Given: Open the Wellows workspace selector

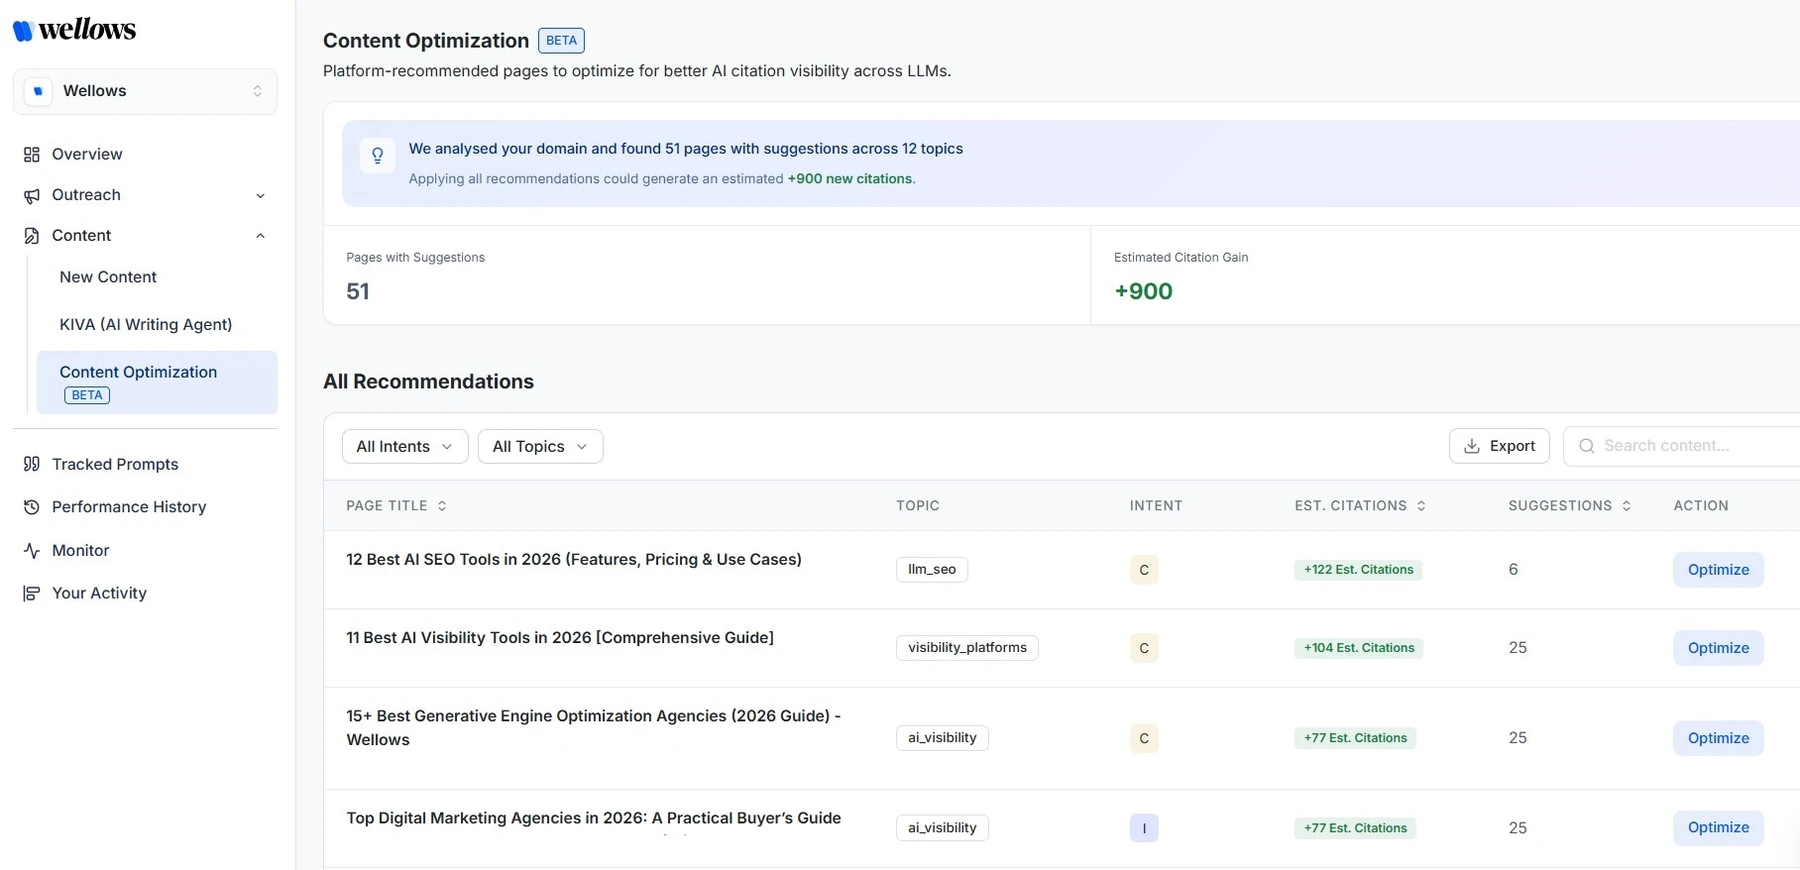Looking at the screenshot, I should pos(145,91).
